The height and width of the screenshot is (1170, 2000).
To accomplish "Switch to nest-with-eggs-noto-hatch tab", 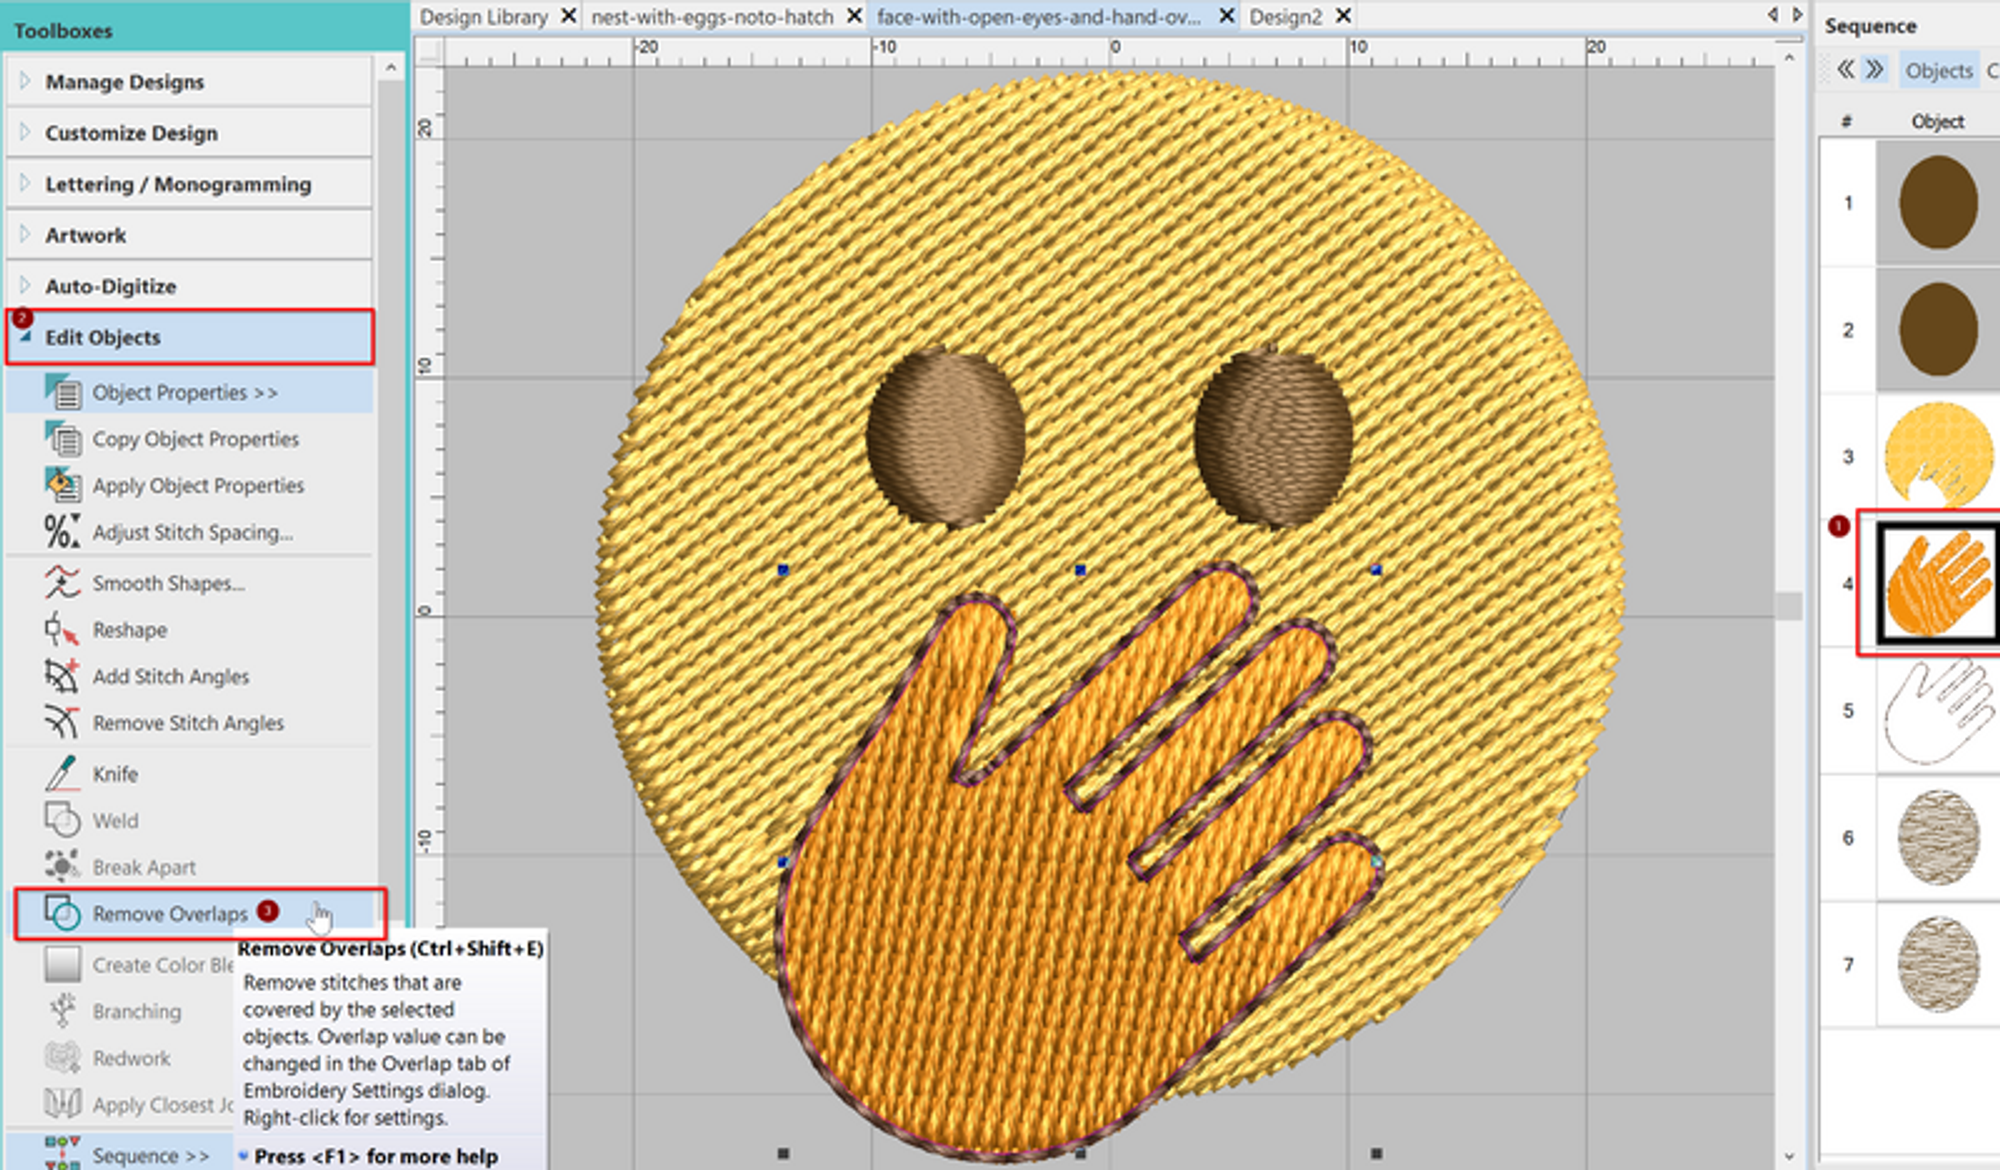I will [x=712, y=17].
